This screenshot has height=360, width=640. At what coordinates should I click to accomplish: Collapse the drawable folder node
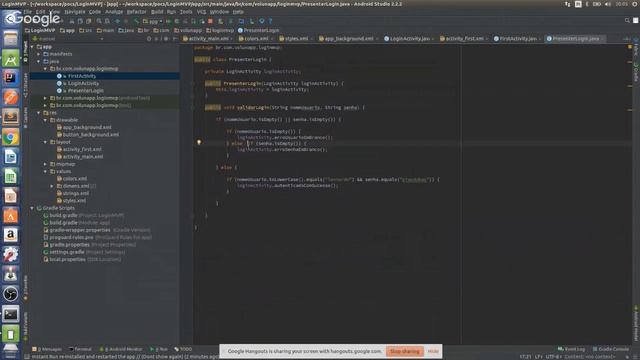[x=45, y=120]
